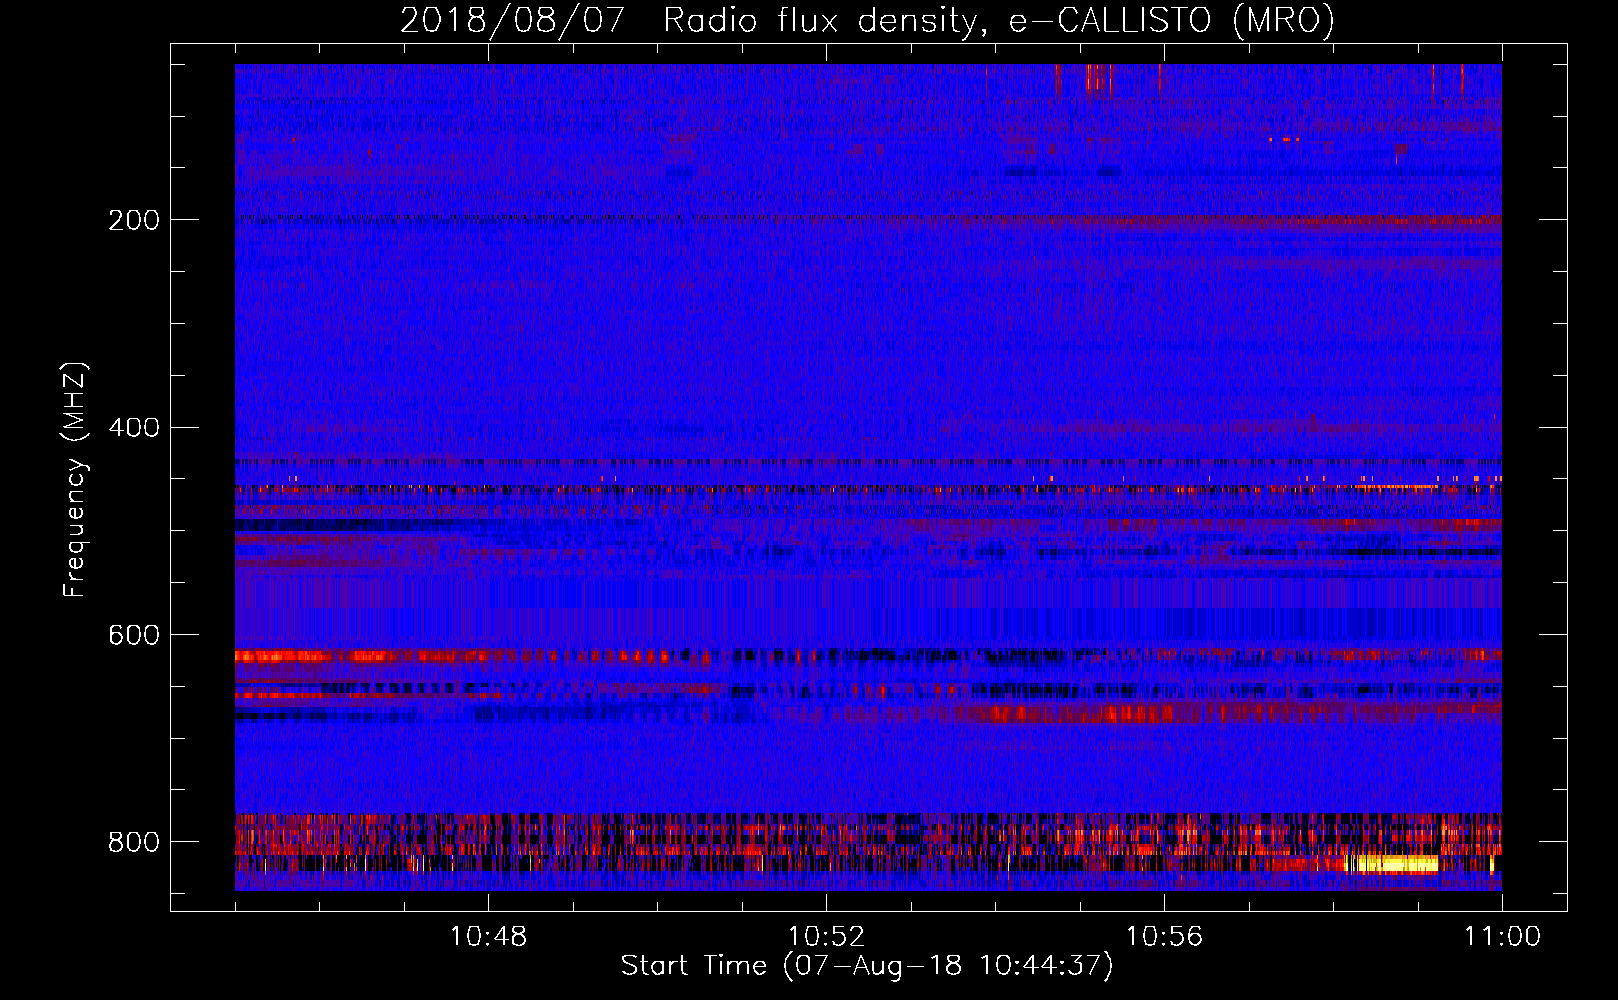
Task: Click the 400 frequency tick label
Action: click(134, 428)
